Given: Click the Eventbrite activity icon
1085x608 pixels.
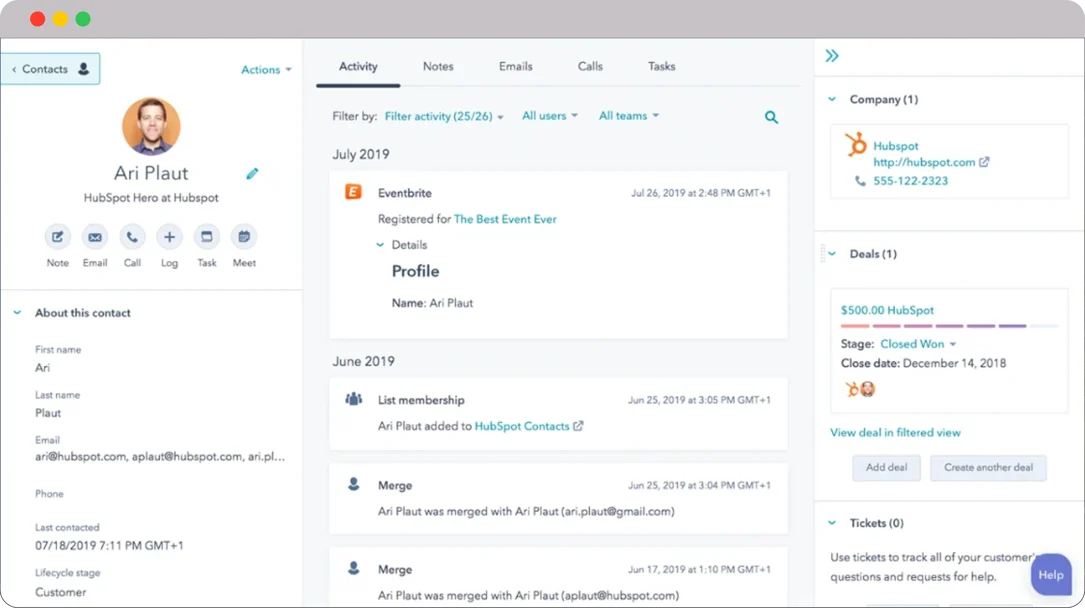Looking at the screenshot, I should tap(352, 192).
